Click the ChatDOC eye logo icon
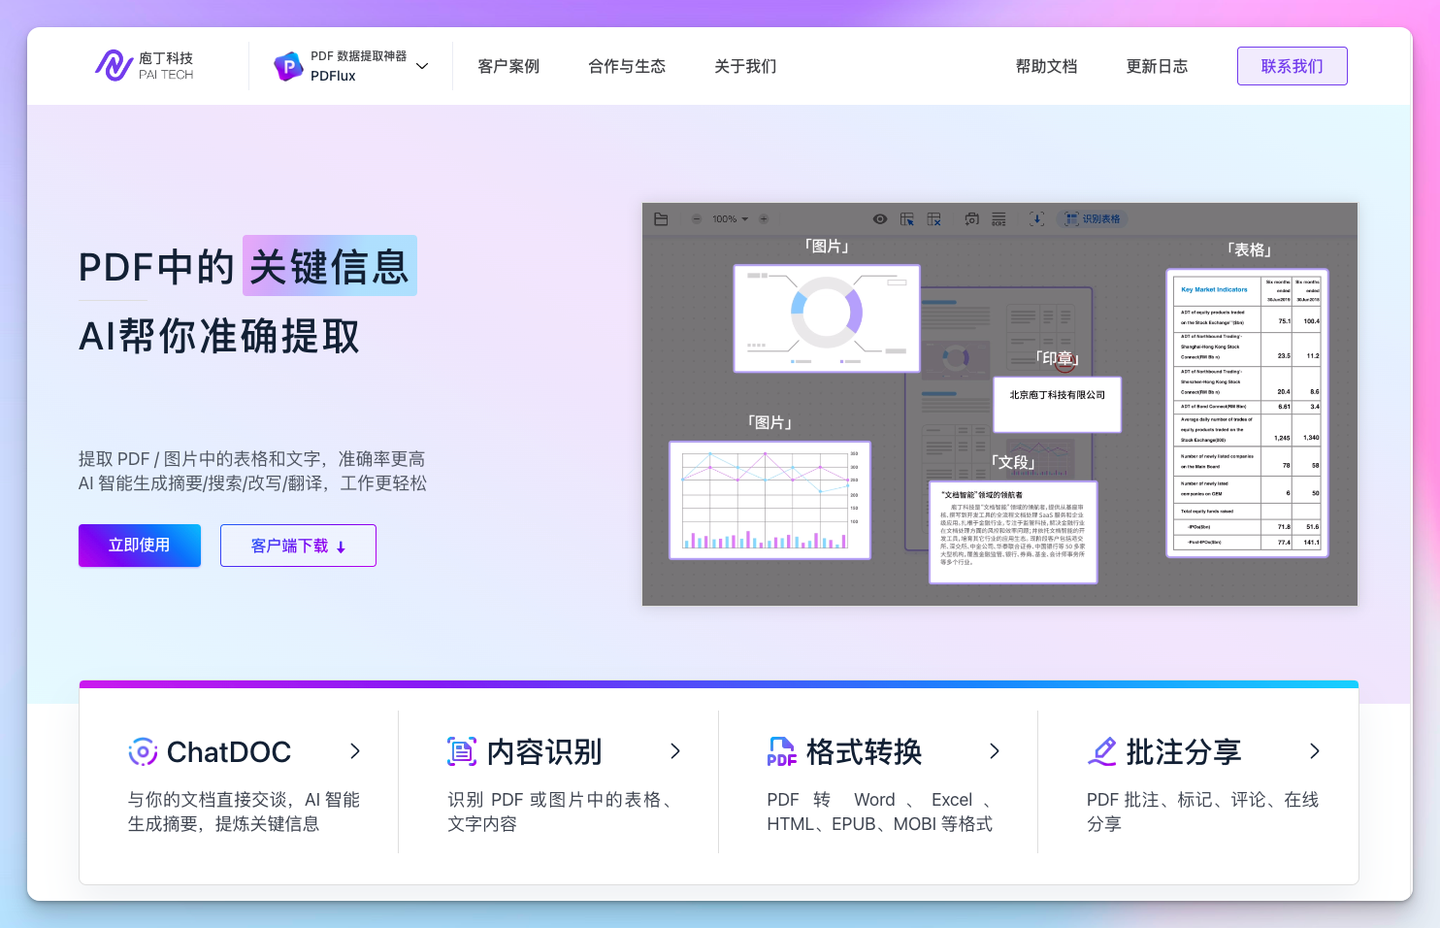 (143, 751)
